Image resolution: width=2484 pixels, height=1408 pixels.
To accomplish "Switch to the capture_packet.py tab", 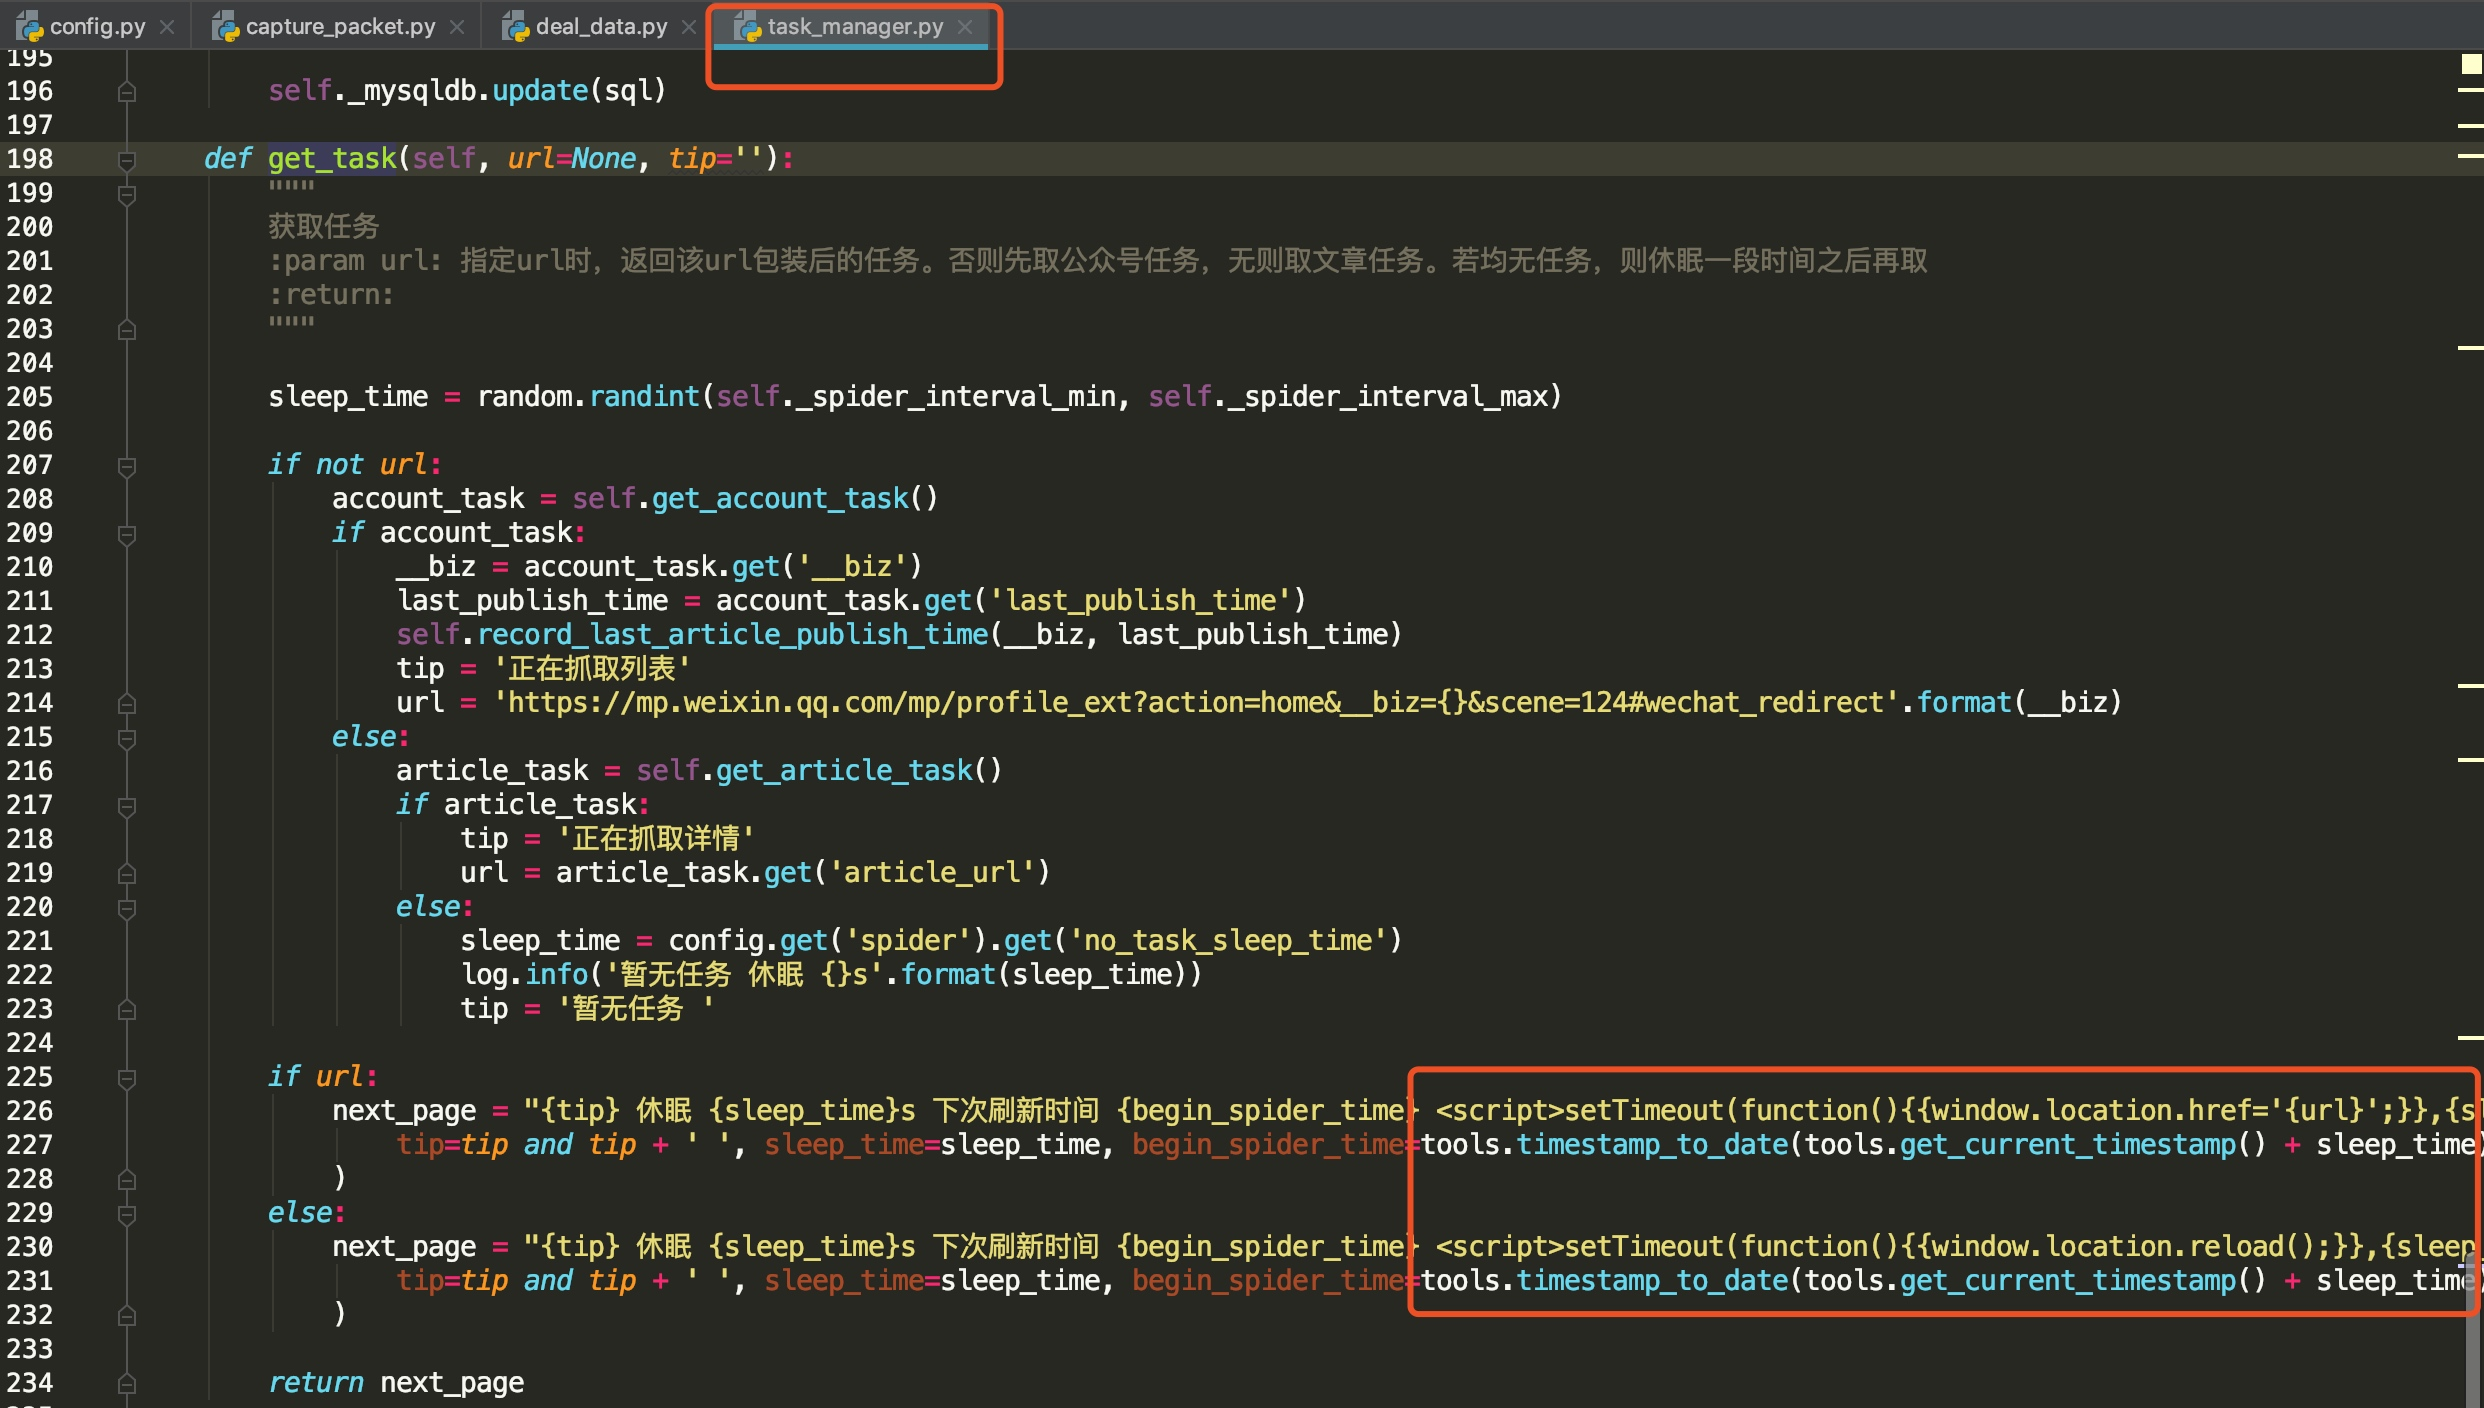I will pyautogui.click(x=340, y=27).
